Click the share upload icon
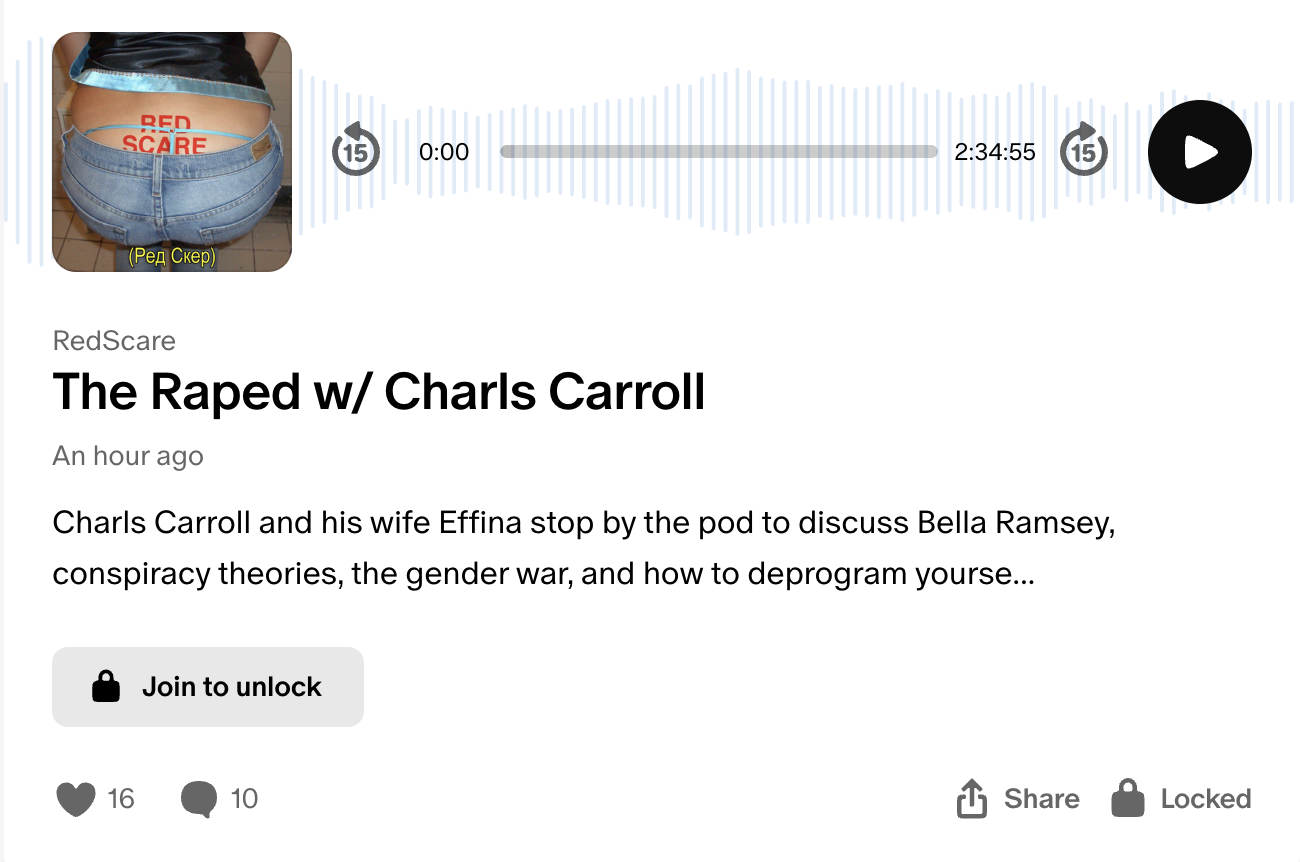The height and width of the screenshot is (862, 1300). pos(972,798)
